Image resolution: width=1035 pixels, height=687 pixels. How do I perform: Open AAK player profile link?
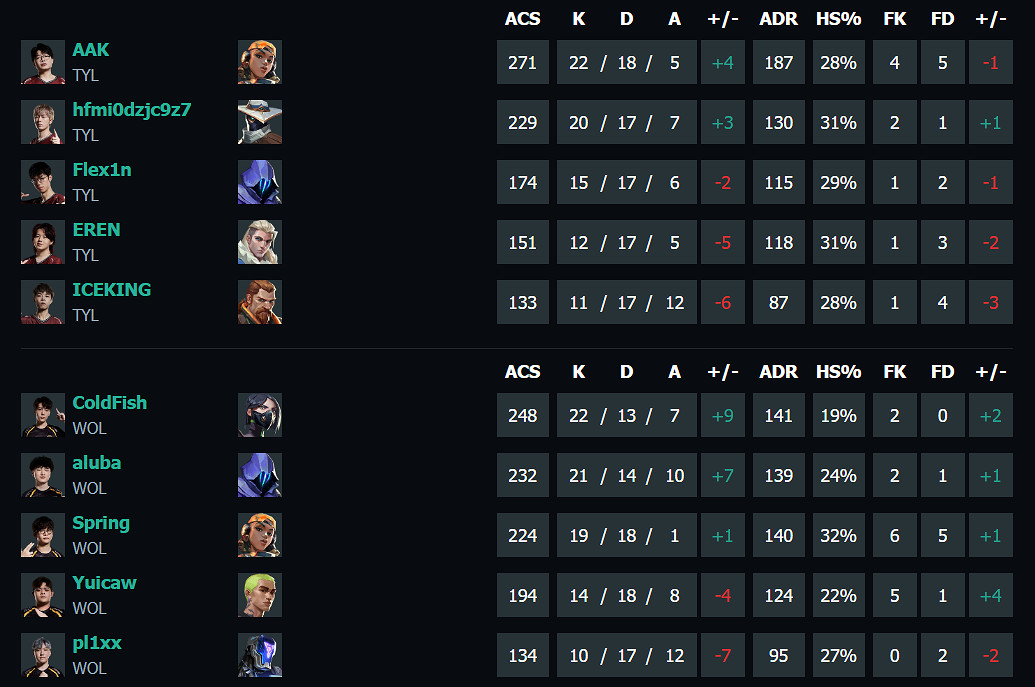click(91, 50)
